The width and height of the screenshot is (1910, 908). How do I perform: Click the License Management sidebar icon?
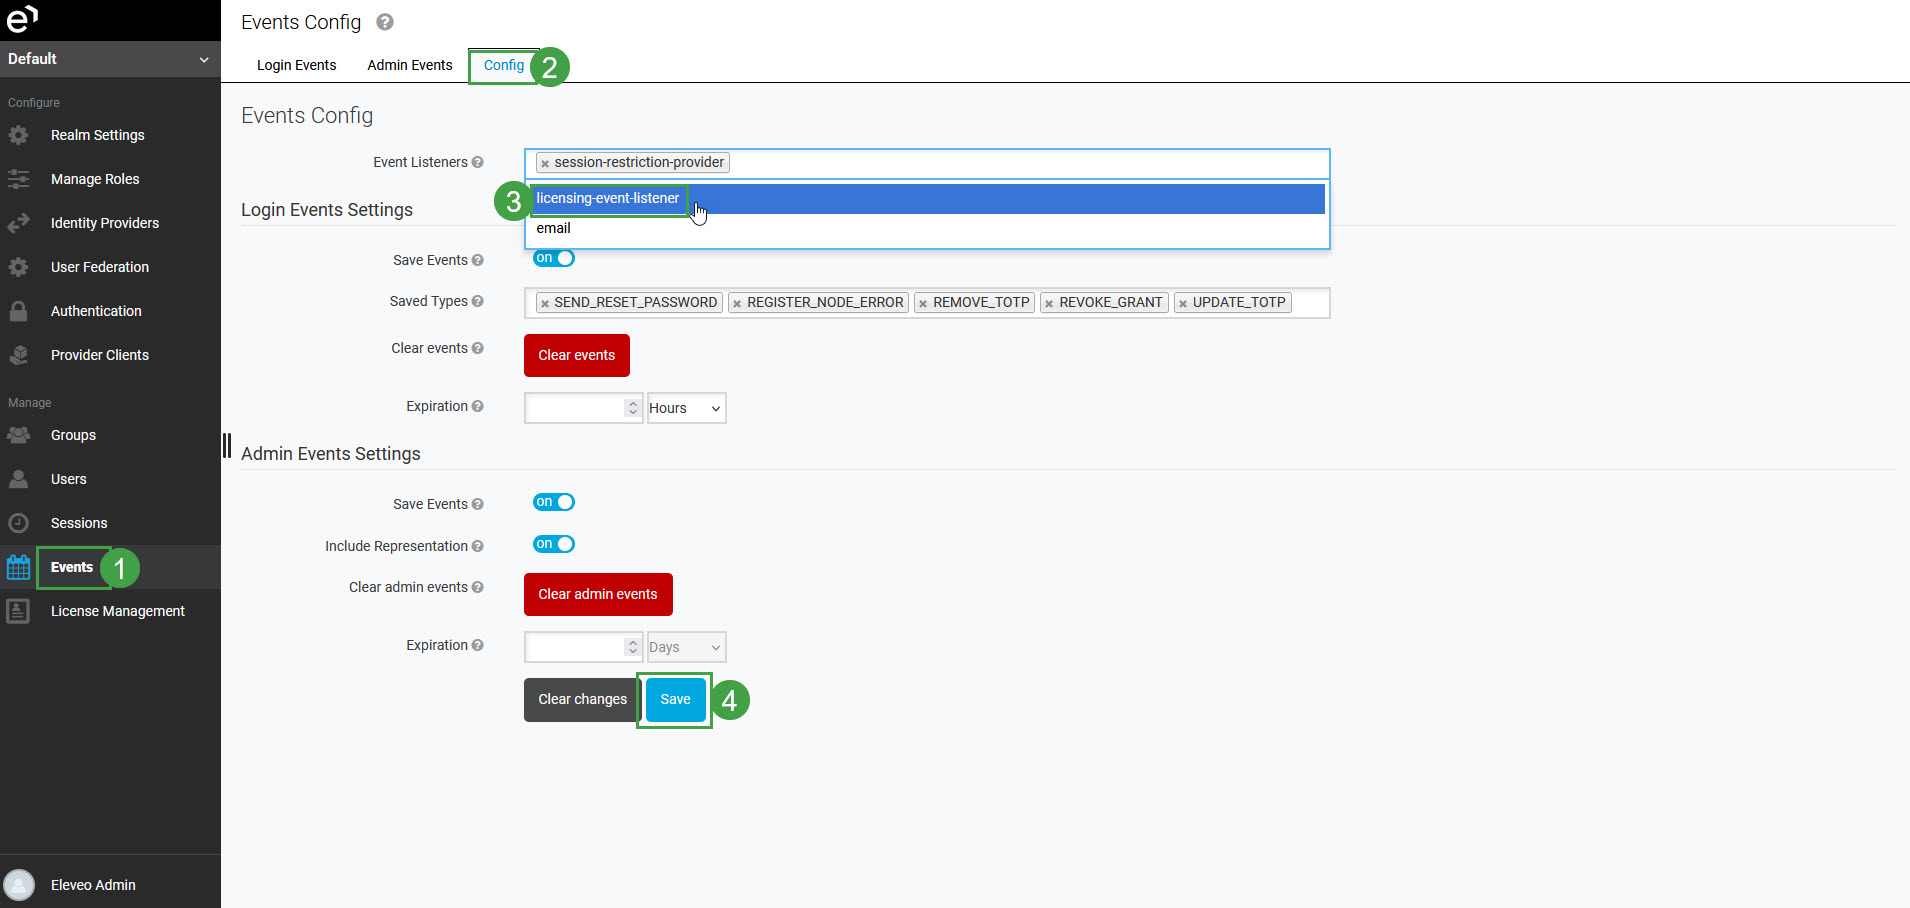click(x=18, y=611)
